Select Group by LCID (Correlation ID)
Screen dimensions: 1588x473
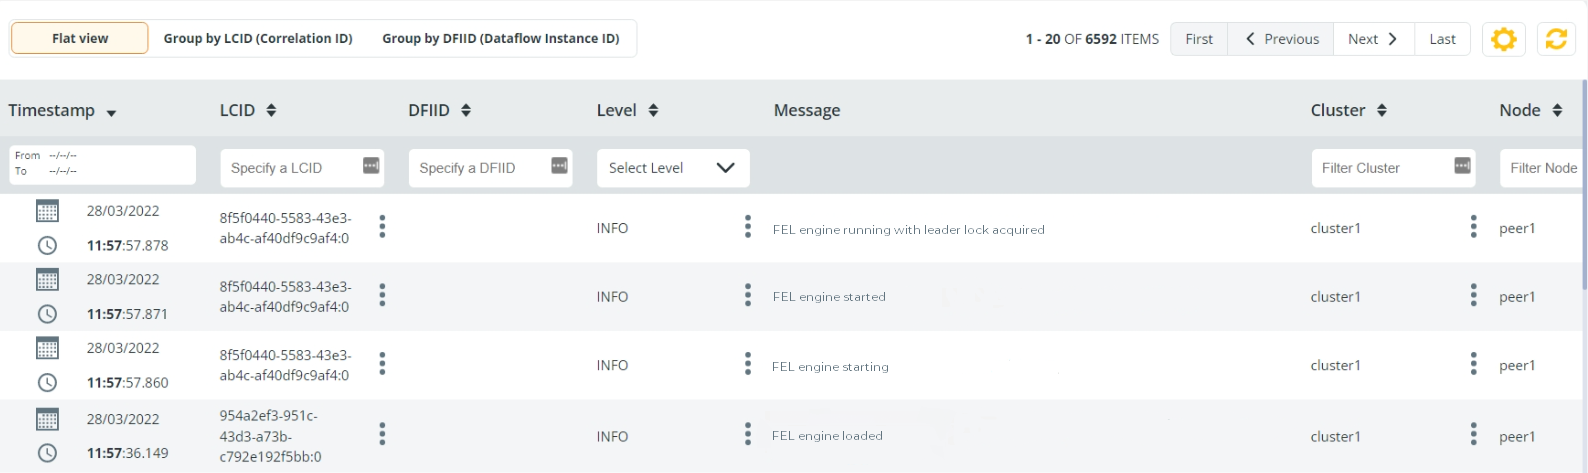(258, 39)
